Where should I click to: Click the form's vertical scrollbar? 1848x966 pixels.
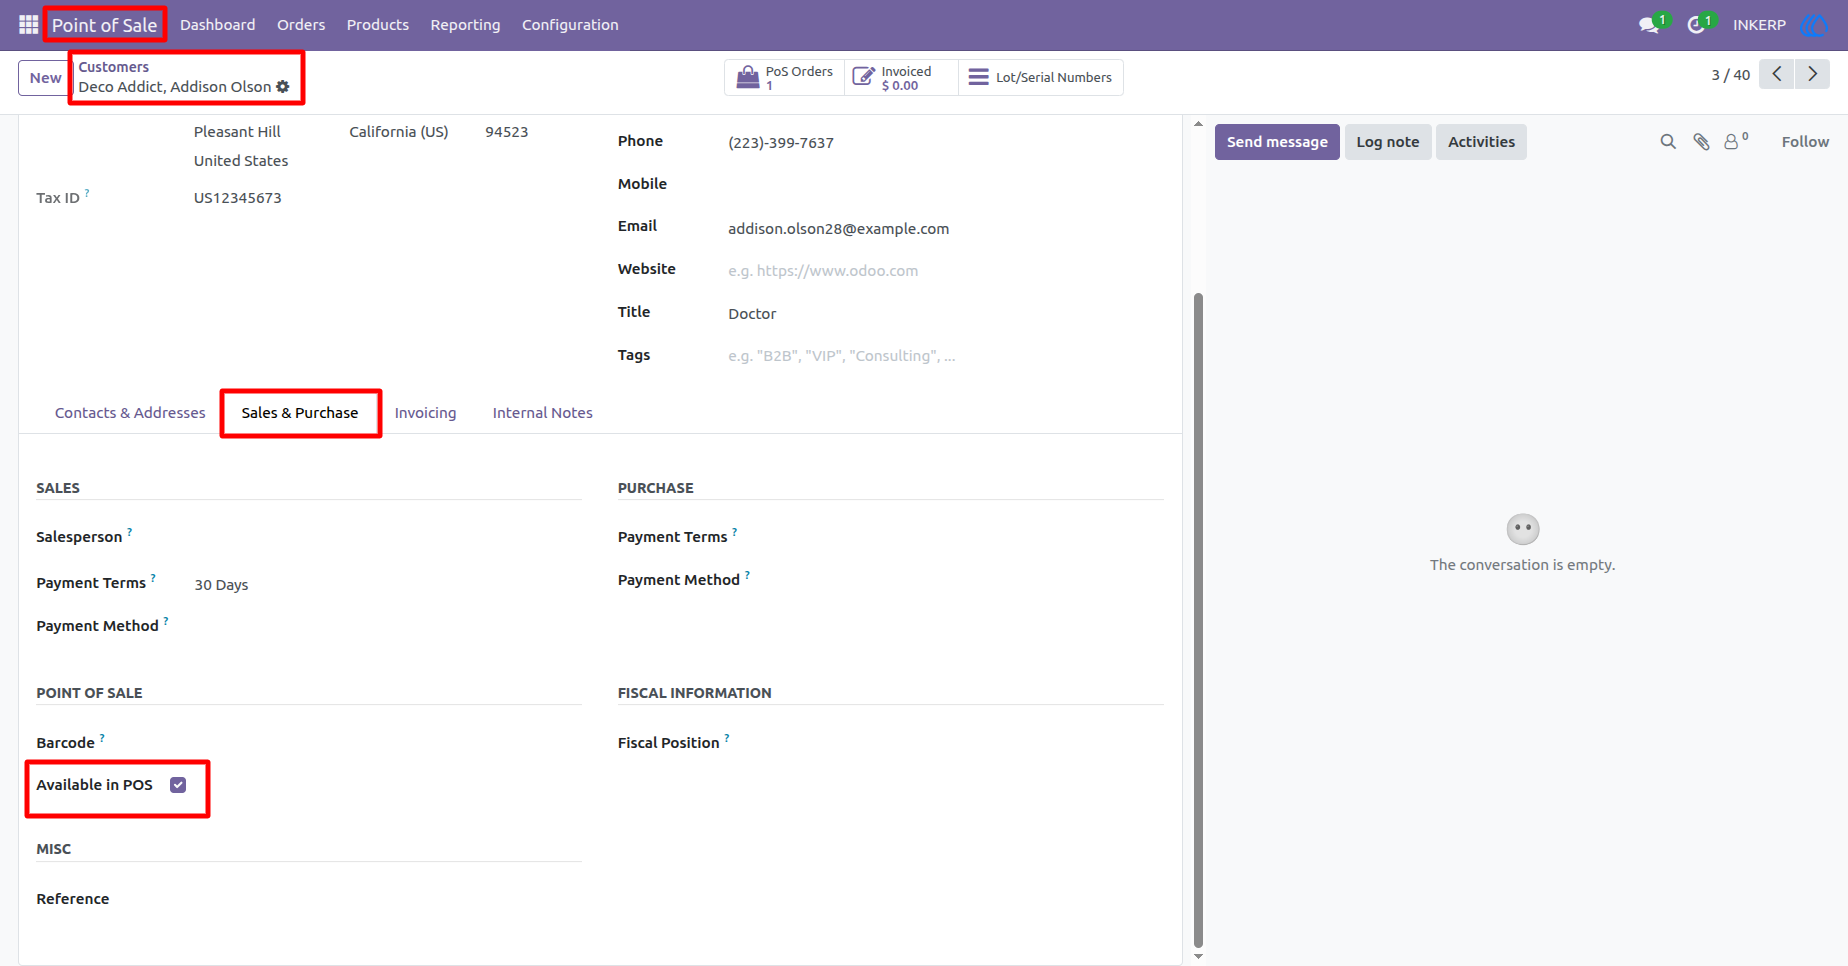(x=1198, y=620)
